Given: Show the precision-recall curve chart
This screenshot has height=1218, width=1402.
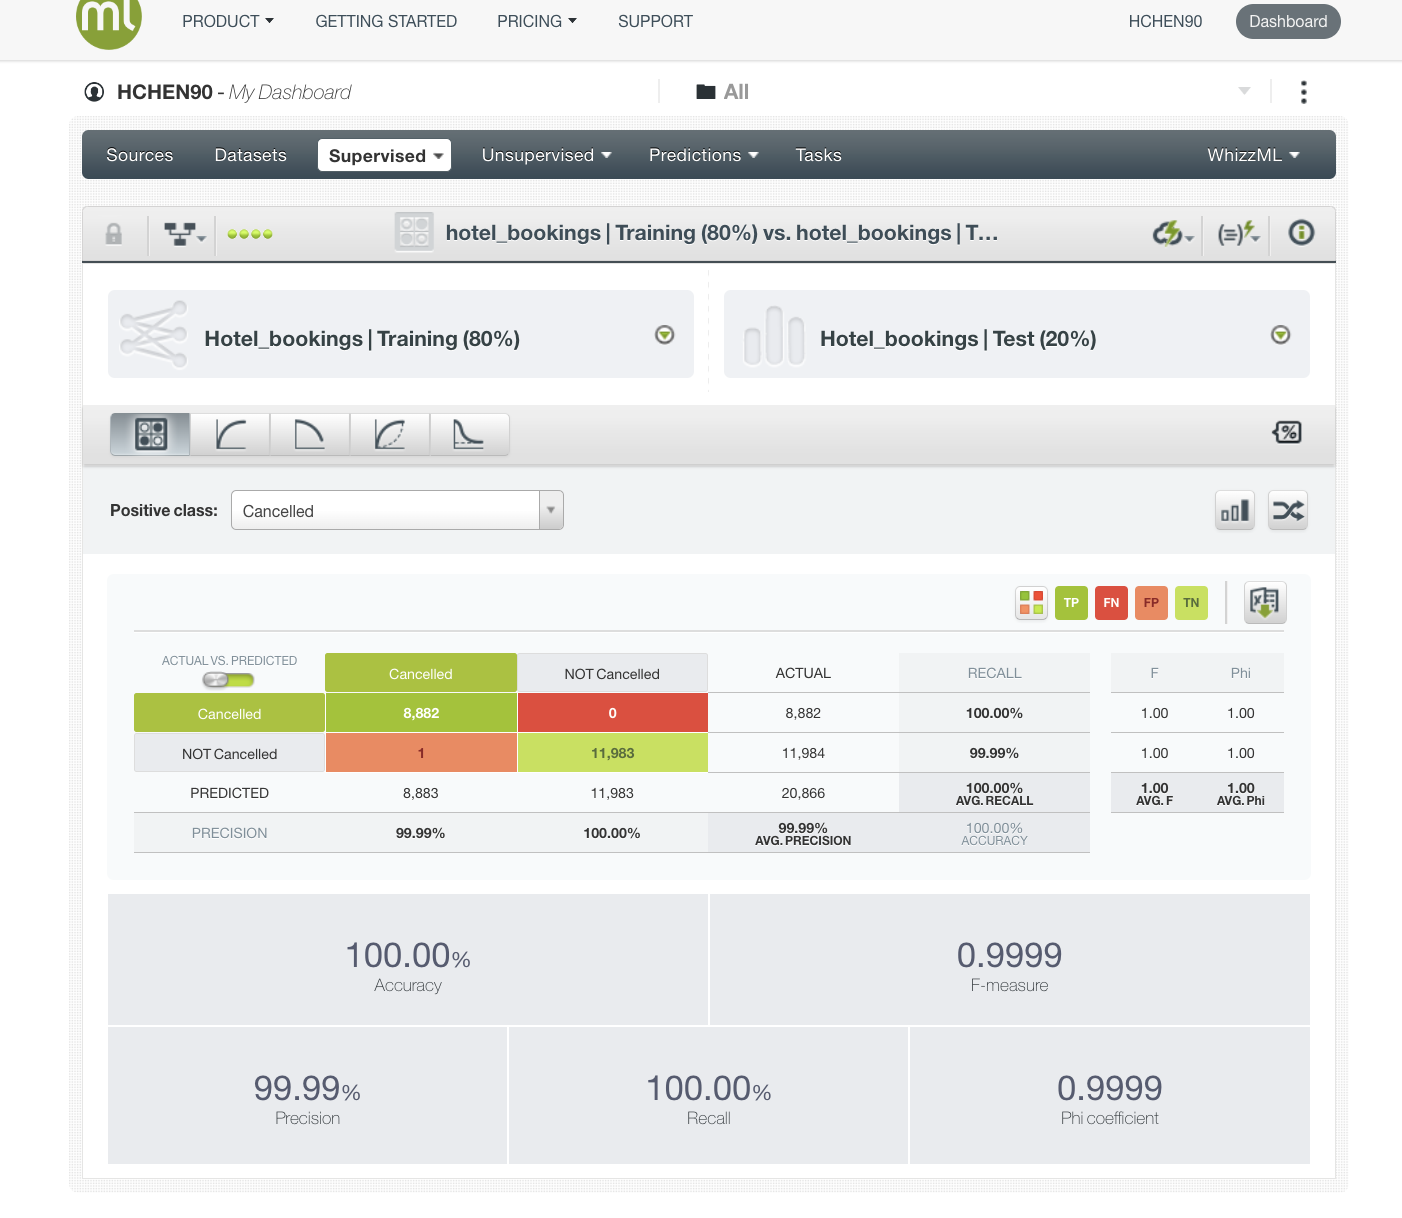Looking at the screenshot, I should (310, 434).
